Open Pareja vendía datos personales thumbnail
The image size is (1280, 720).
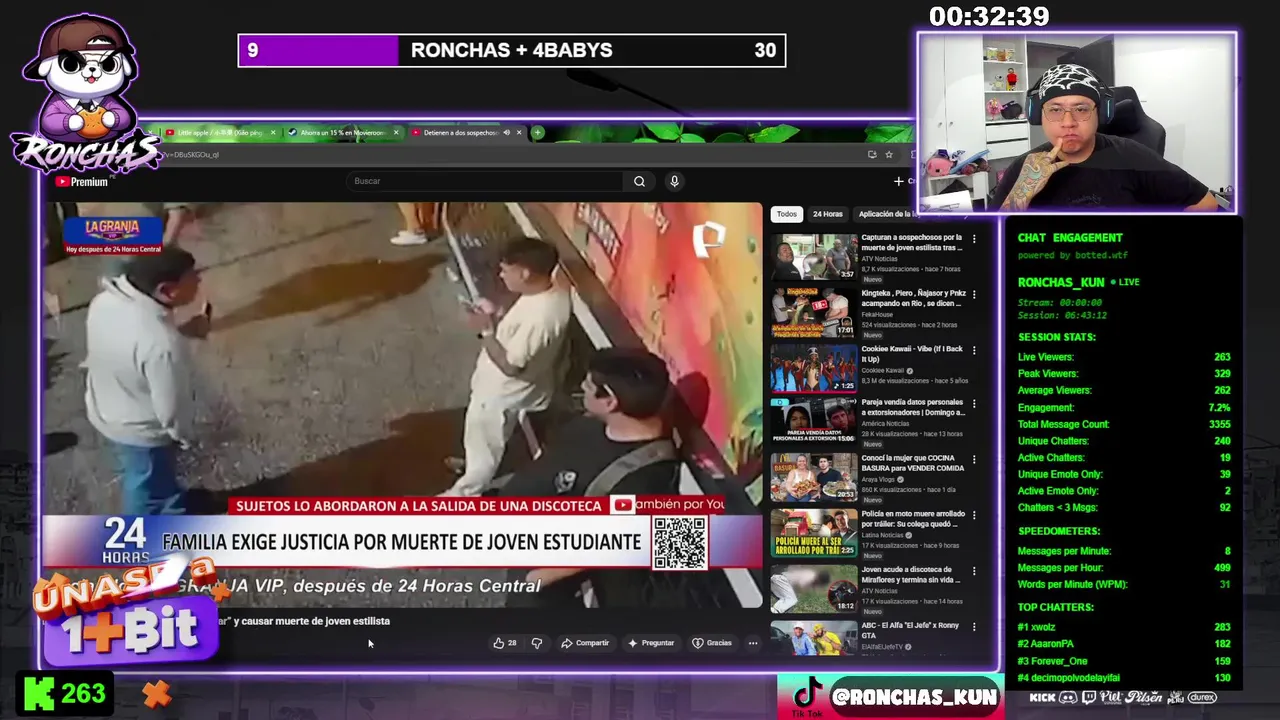point(814,422)
